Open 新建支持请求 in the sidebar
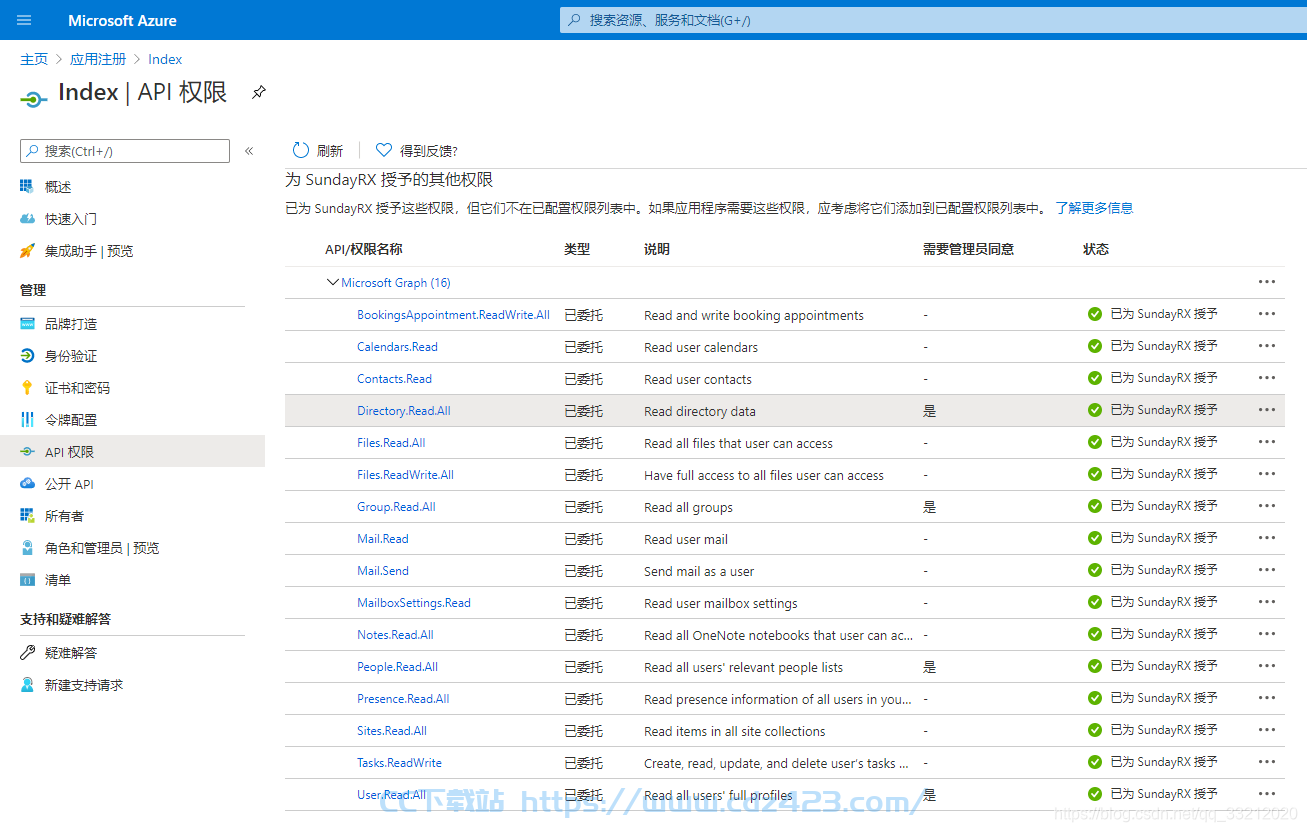 click(84, 685)
